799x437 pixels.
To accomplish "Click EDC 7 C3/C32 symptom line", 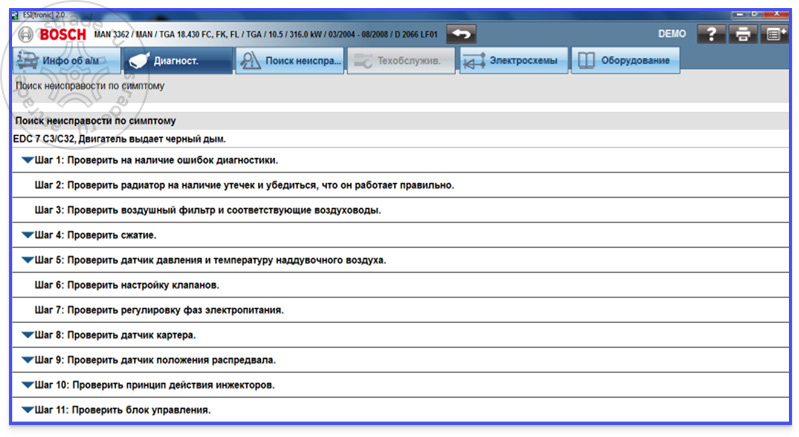I will tap(120, 139).
